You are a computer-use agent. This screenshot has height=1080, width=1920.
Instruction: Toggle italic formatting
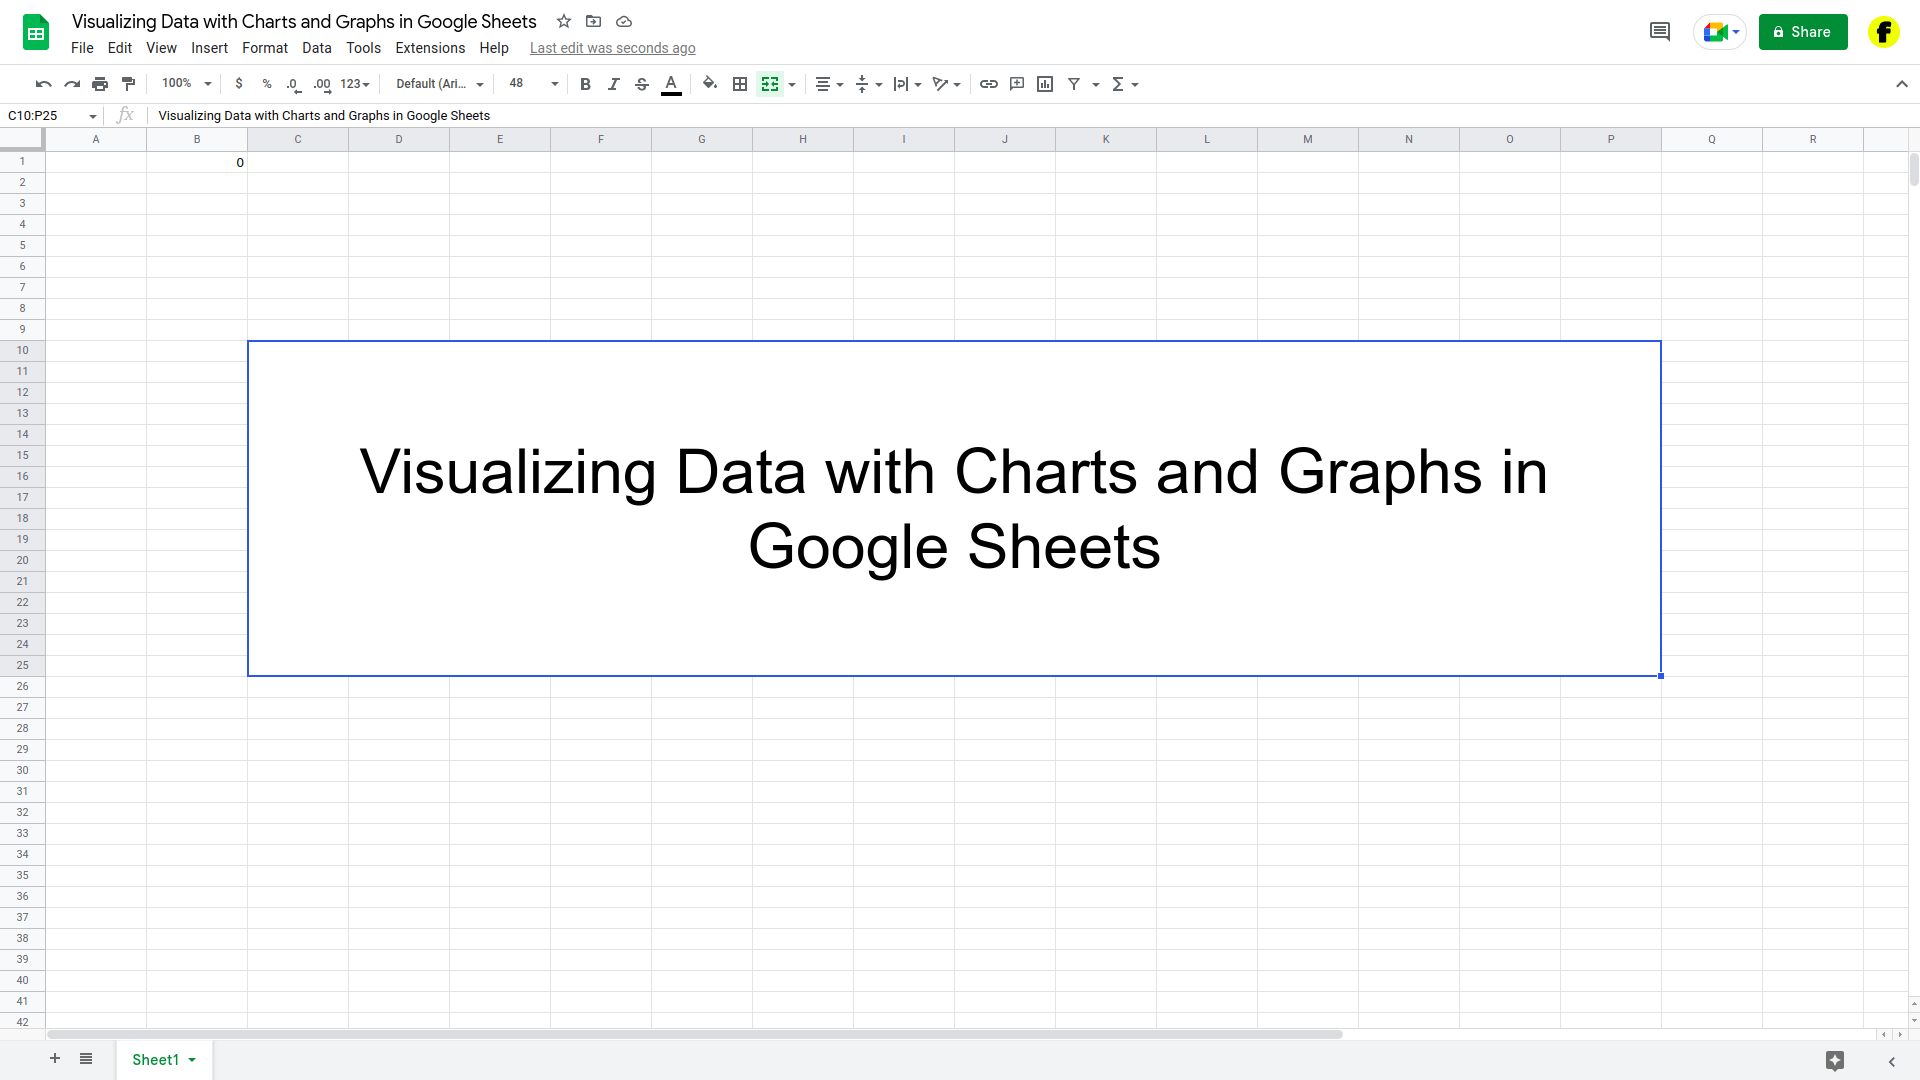pyautogui.click(x=614, y=84)
